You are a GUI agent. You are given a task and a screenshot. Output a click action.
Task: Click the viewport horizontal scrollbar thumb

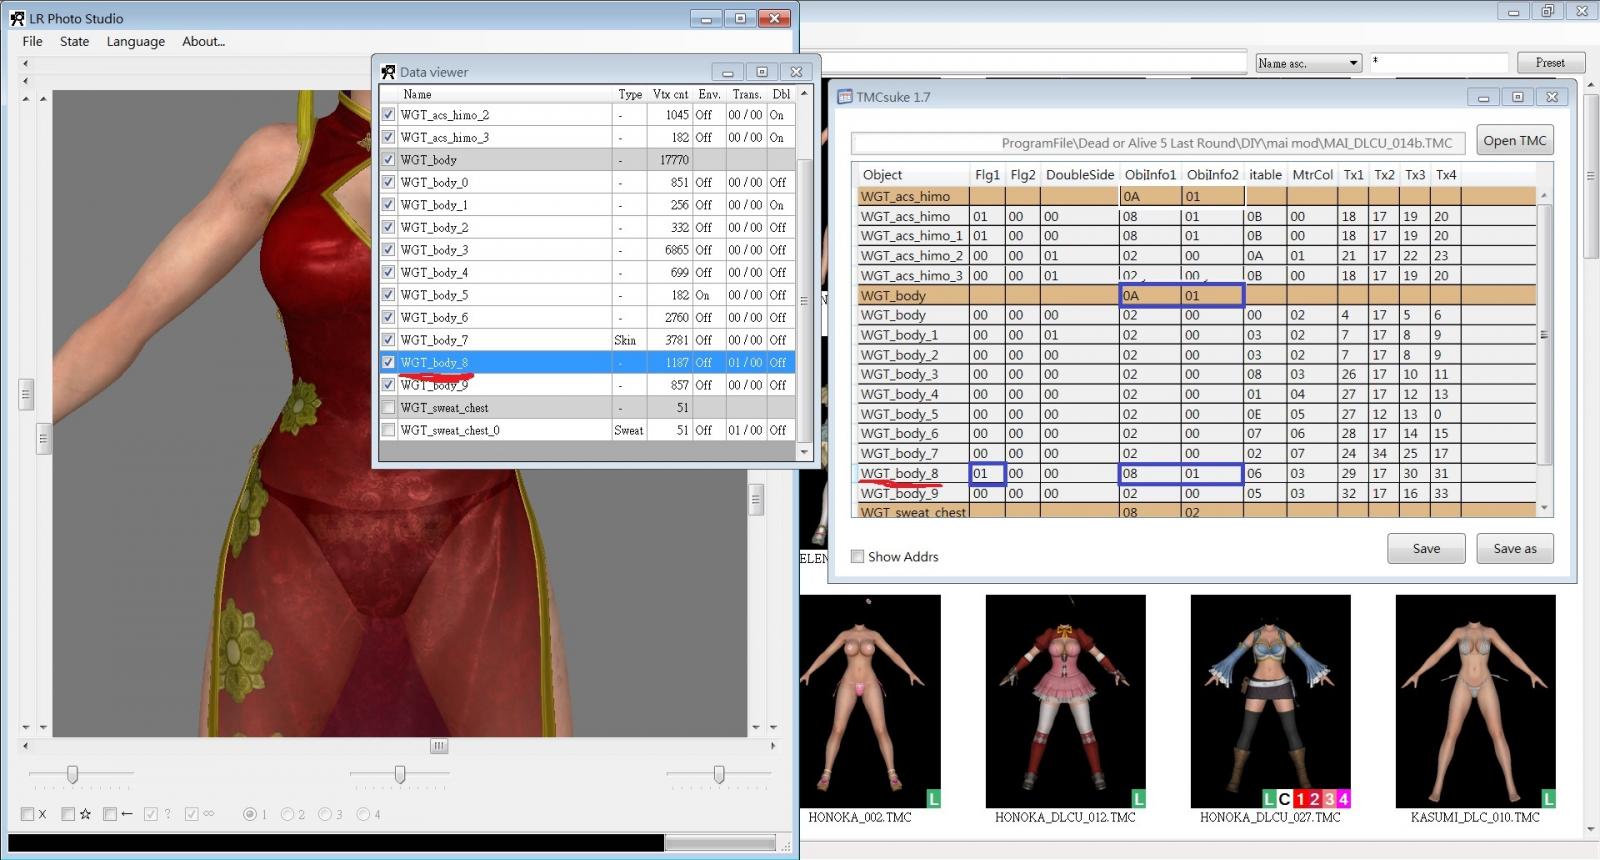coord(439,746)
